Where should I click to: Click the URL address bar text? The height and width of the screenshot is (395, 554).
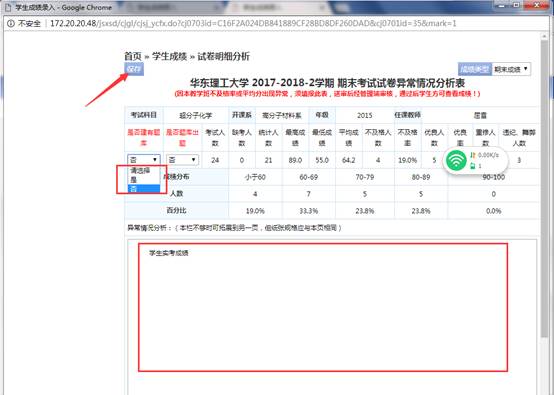click(253, 24)
